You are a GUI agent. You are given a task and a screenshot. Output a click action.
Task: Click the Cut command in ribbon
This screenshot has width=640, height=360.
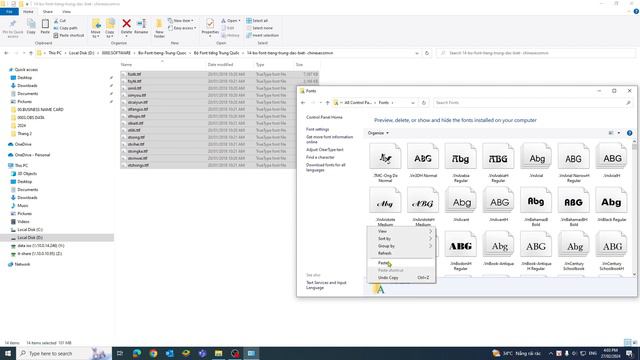[x=60, y=20]
